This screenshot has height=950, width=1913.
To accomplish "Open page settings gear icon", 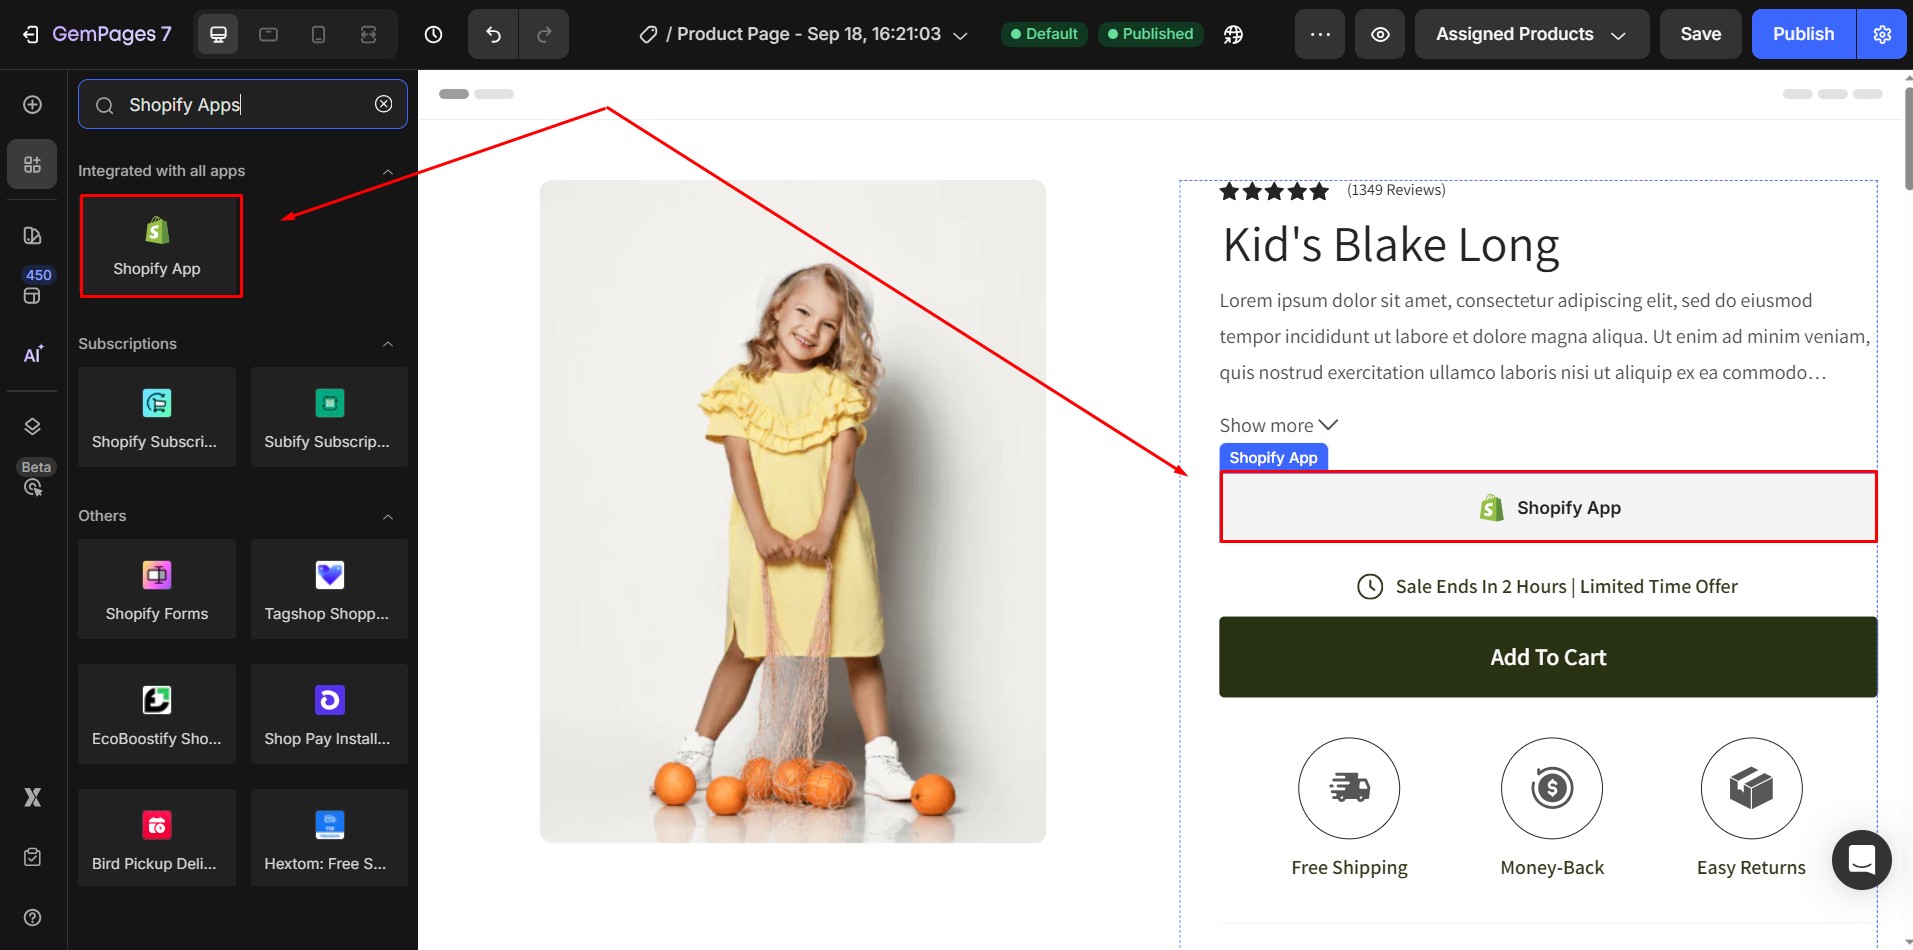I will [1882, 35].
